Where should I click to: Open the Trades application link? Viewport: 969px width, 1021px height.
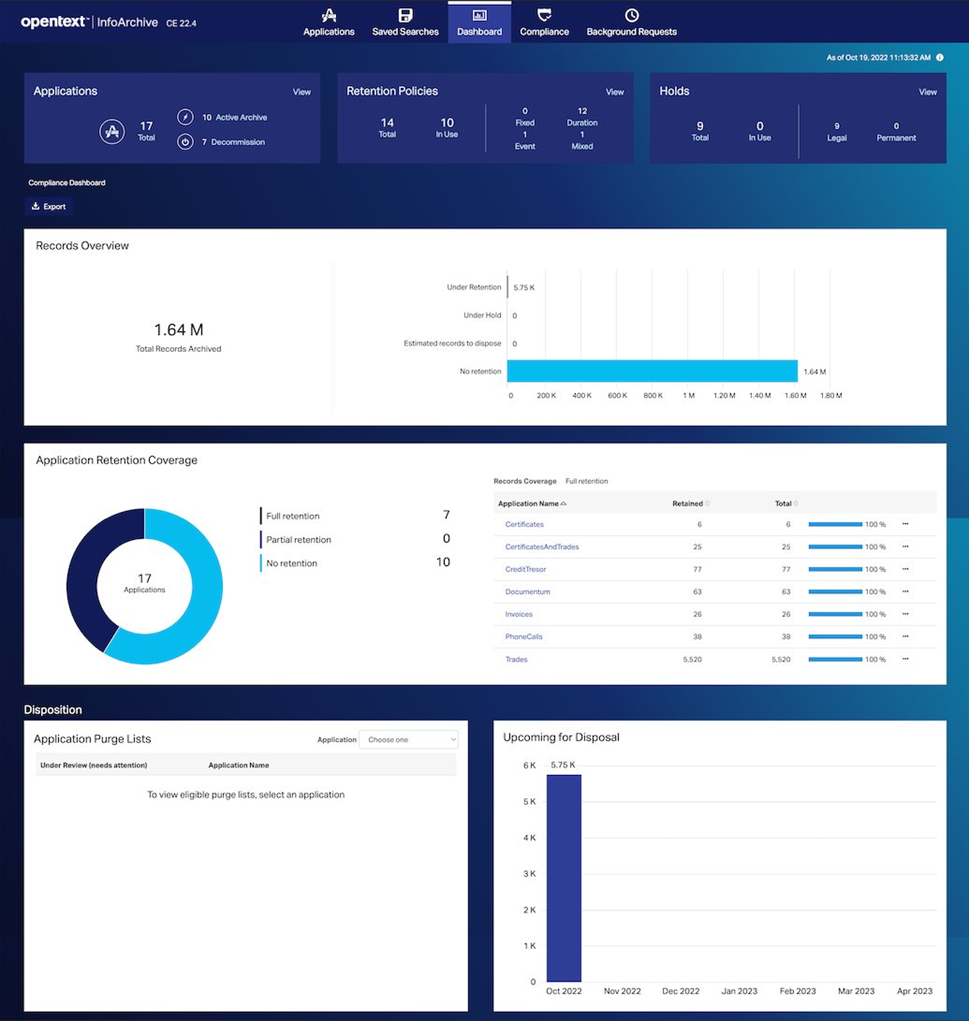tap(516, 659)
